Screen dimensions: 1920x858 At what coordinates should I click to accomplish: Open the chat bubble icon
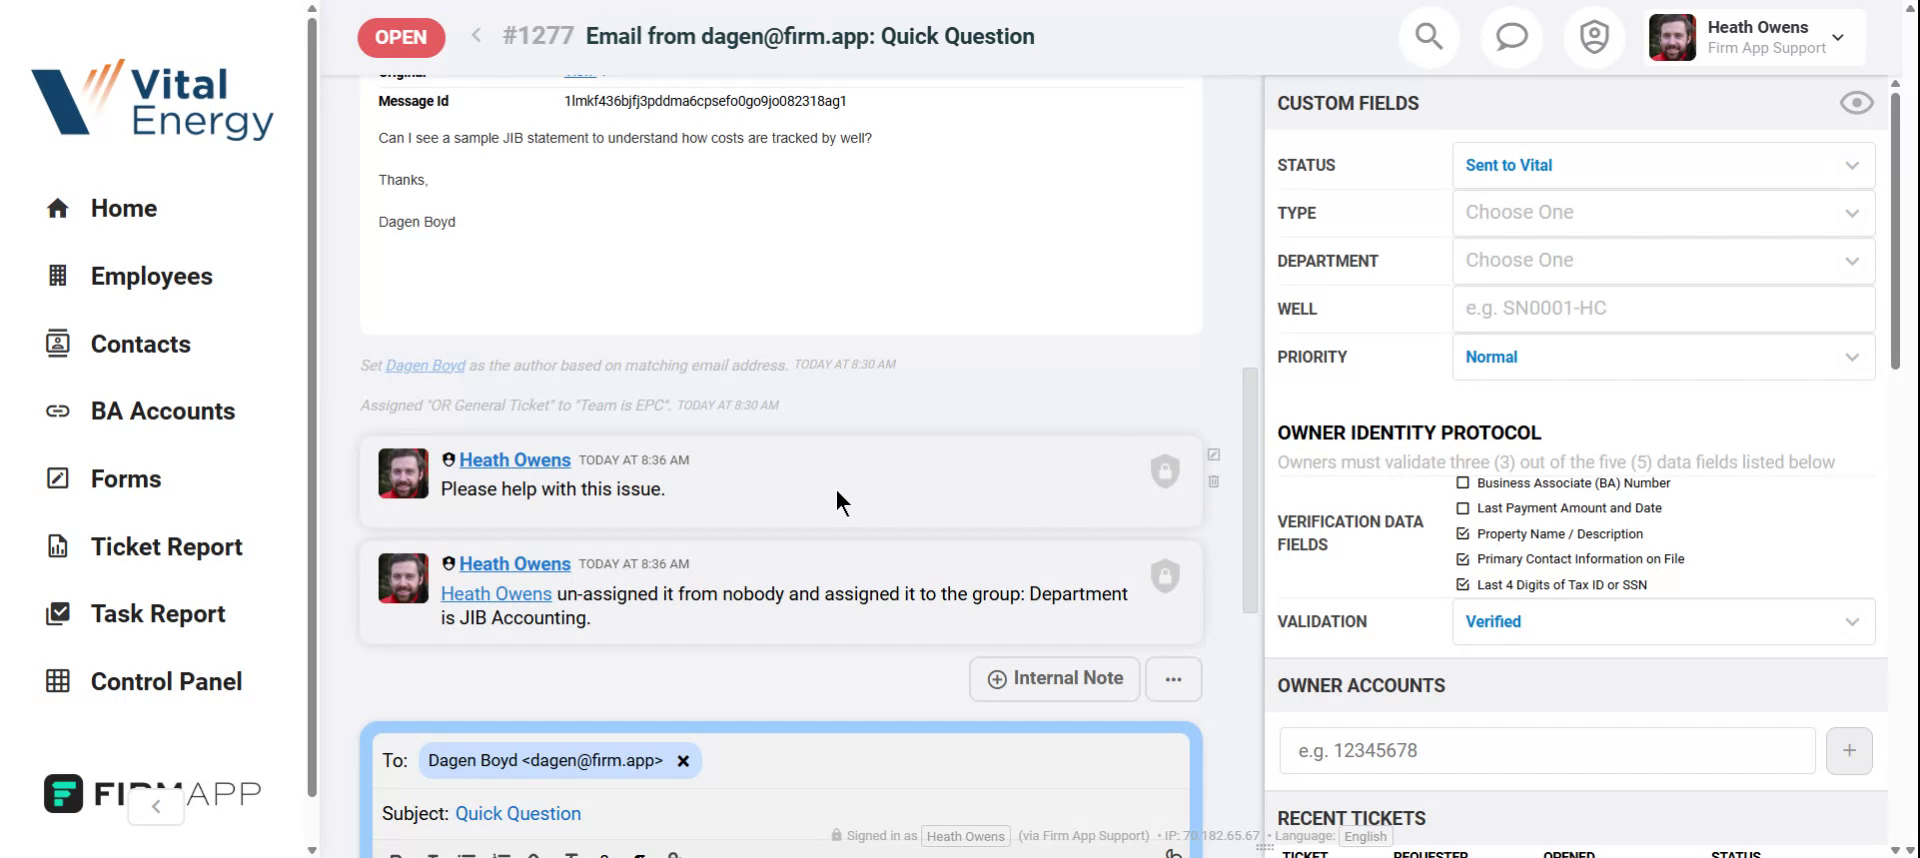(1511, 37)
